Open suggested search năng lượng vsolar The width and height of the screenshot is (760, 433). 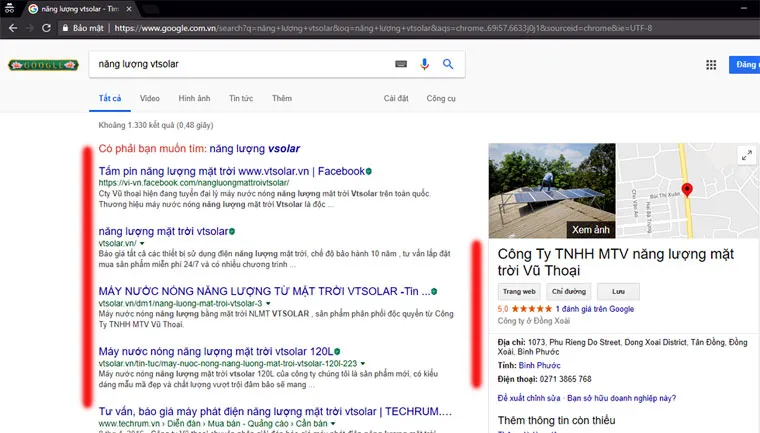pos(254,149)
